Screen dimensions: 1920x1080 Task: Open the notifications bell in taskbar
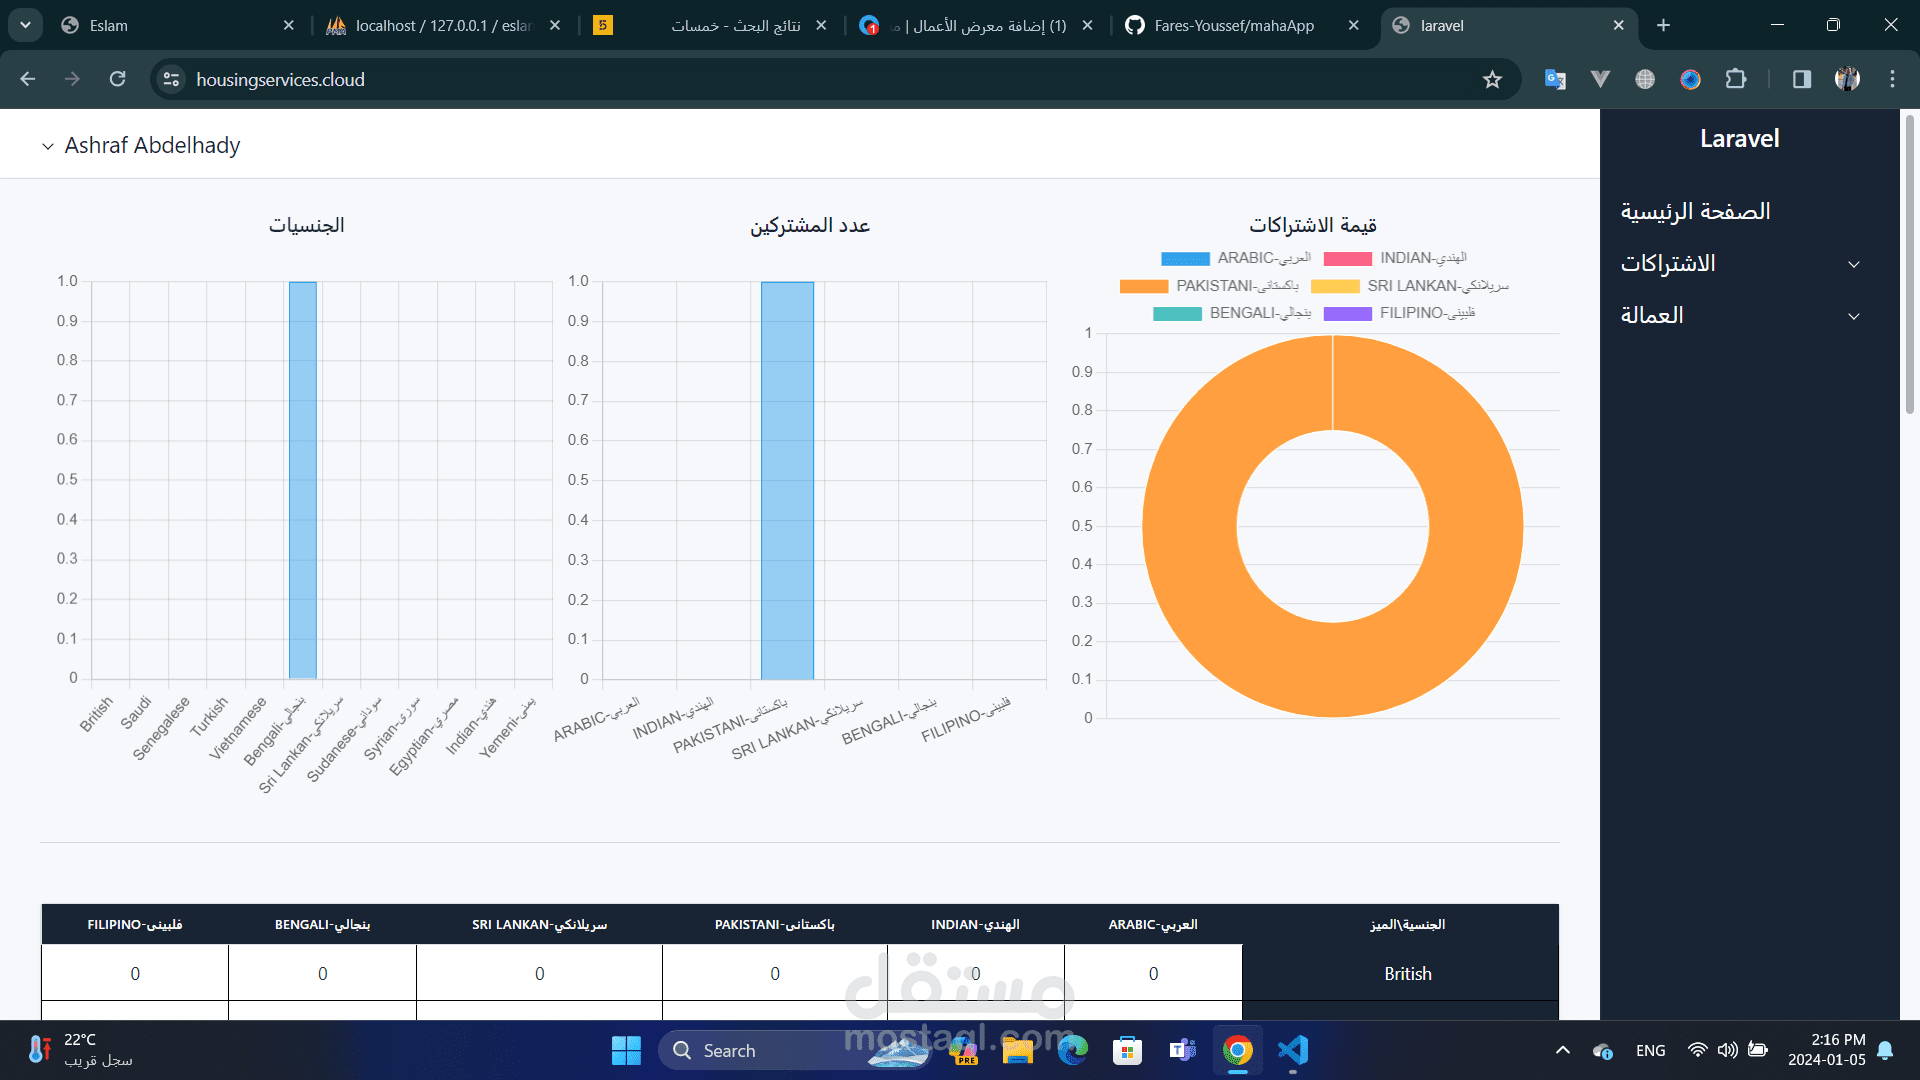[1885, 1050]
